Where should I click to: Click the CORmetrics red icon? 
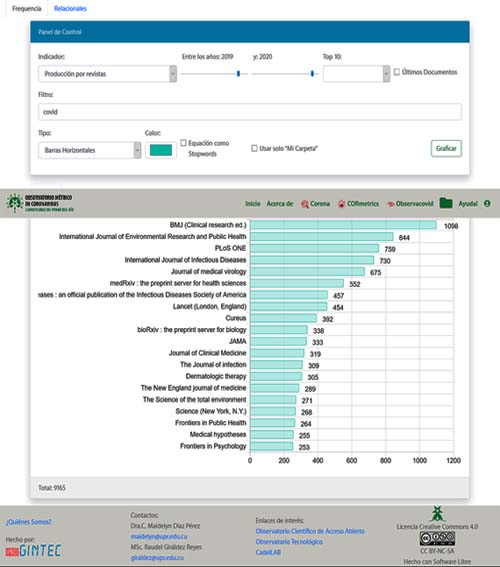point(341,204)
